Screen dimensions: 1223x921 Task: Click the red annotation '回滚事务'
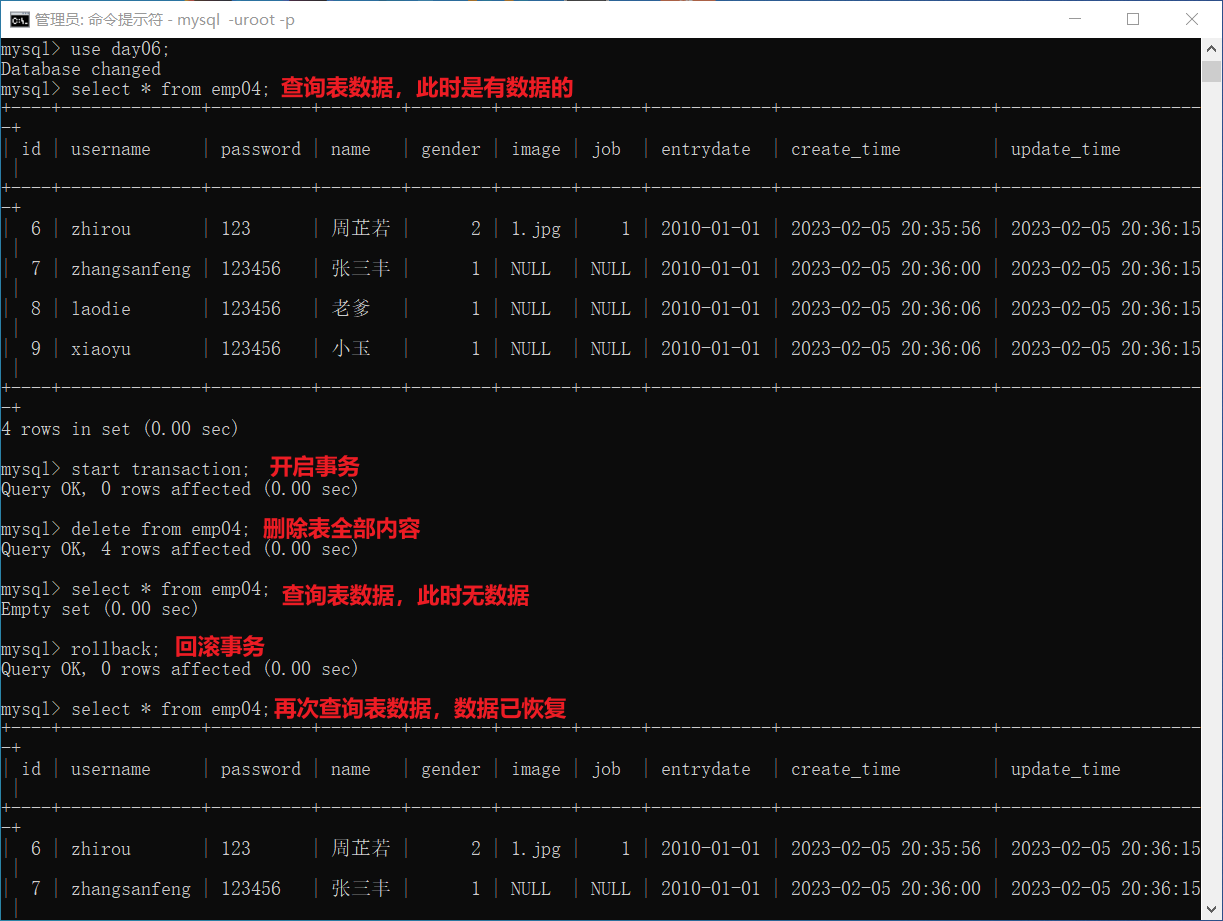coord(220,647)
